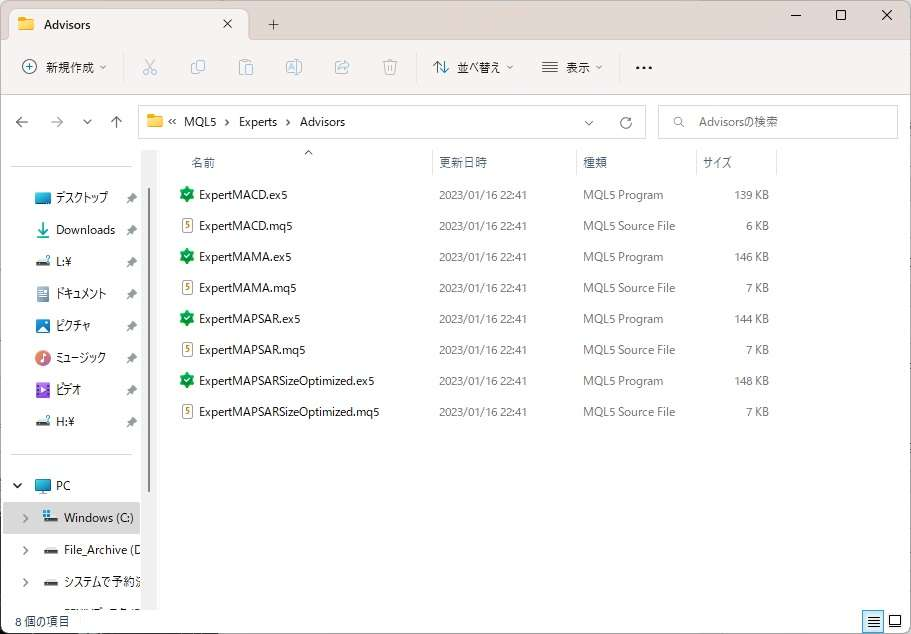Unpin Downloads from quick access
The image size is (911, 634).
[x=131, y=230]
